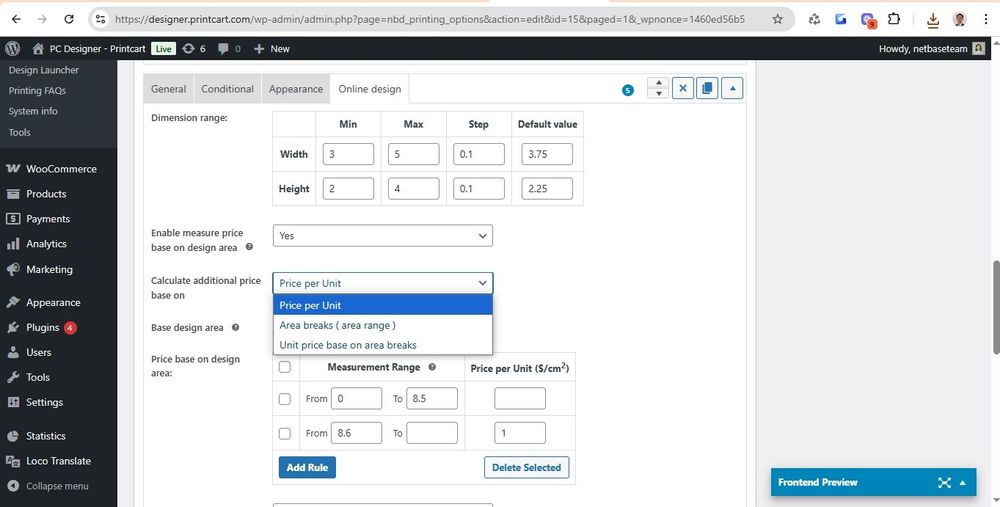Click the Width default value field

tap(546, 154)
